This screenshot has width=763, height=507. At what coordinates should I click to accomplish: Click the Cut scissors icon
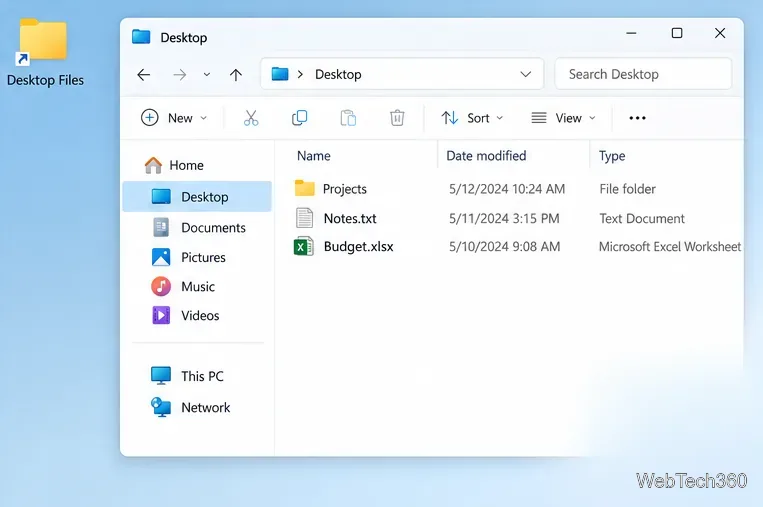[x=251, y=118]
